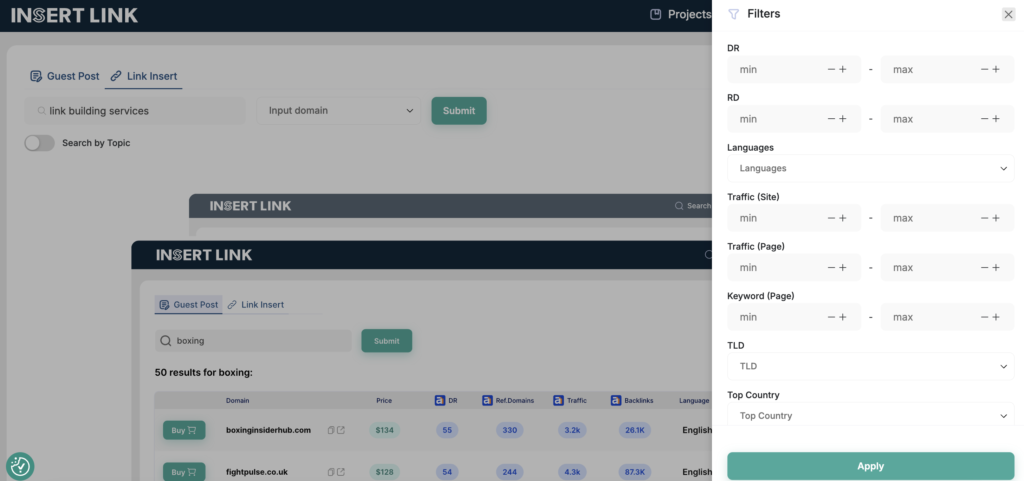1024x481 pixels.
Task: Switch to the Guest Post tab above search
Action: 65,76
